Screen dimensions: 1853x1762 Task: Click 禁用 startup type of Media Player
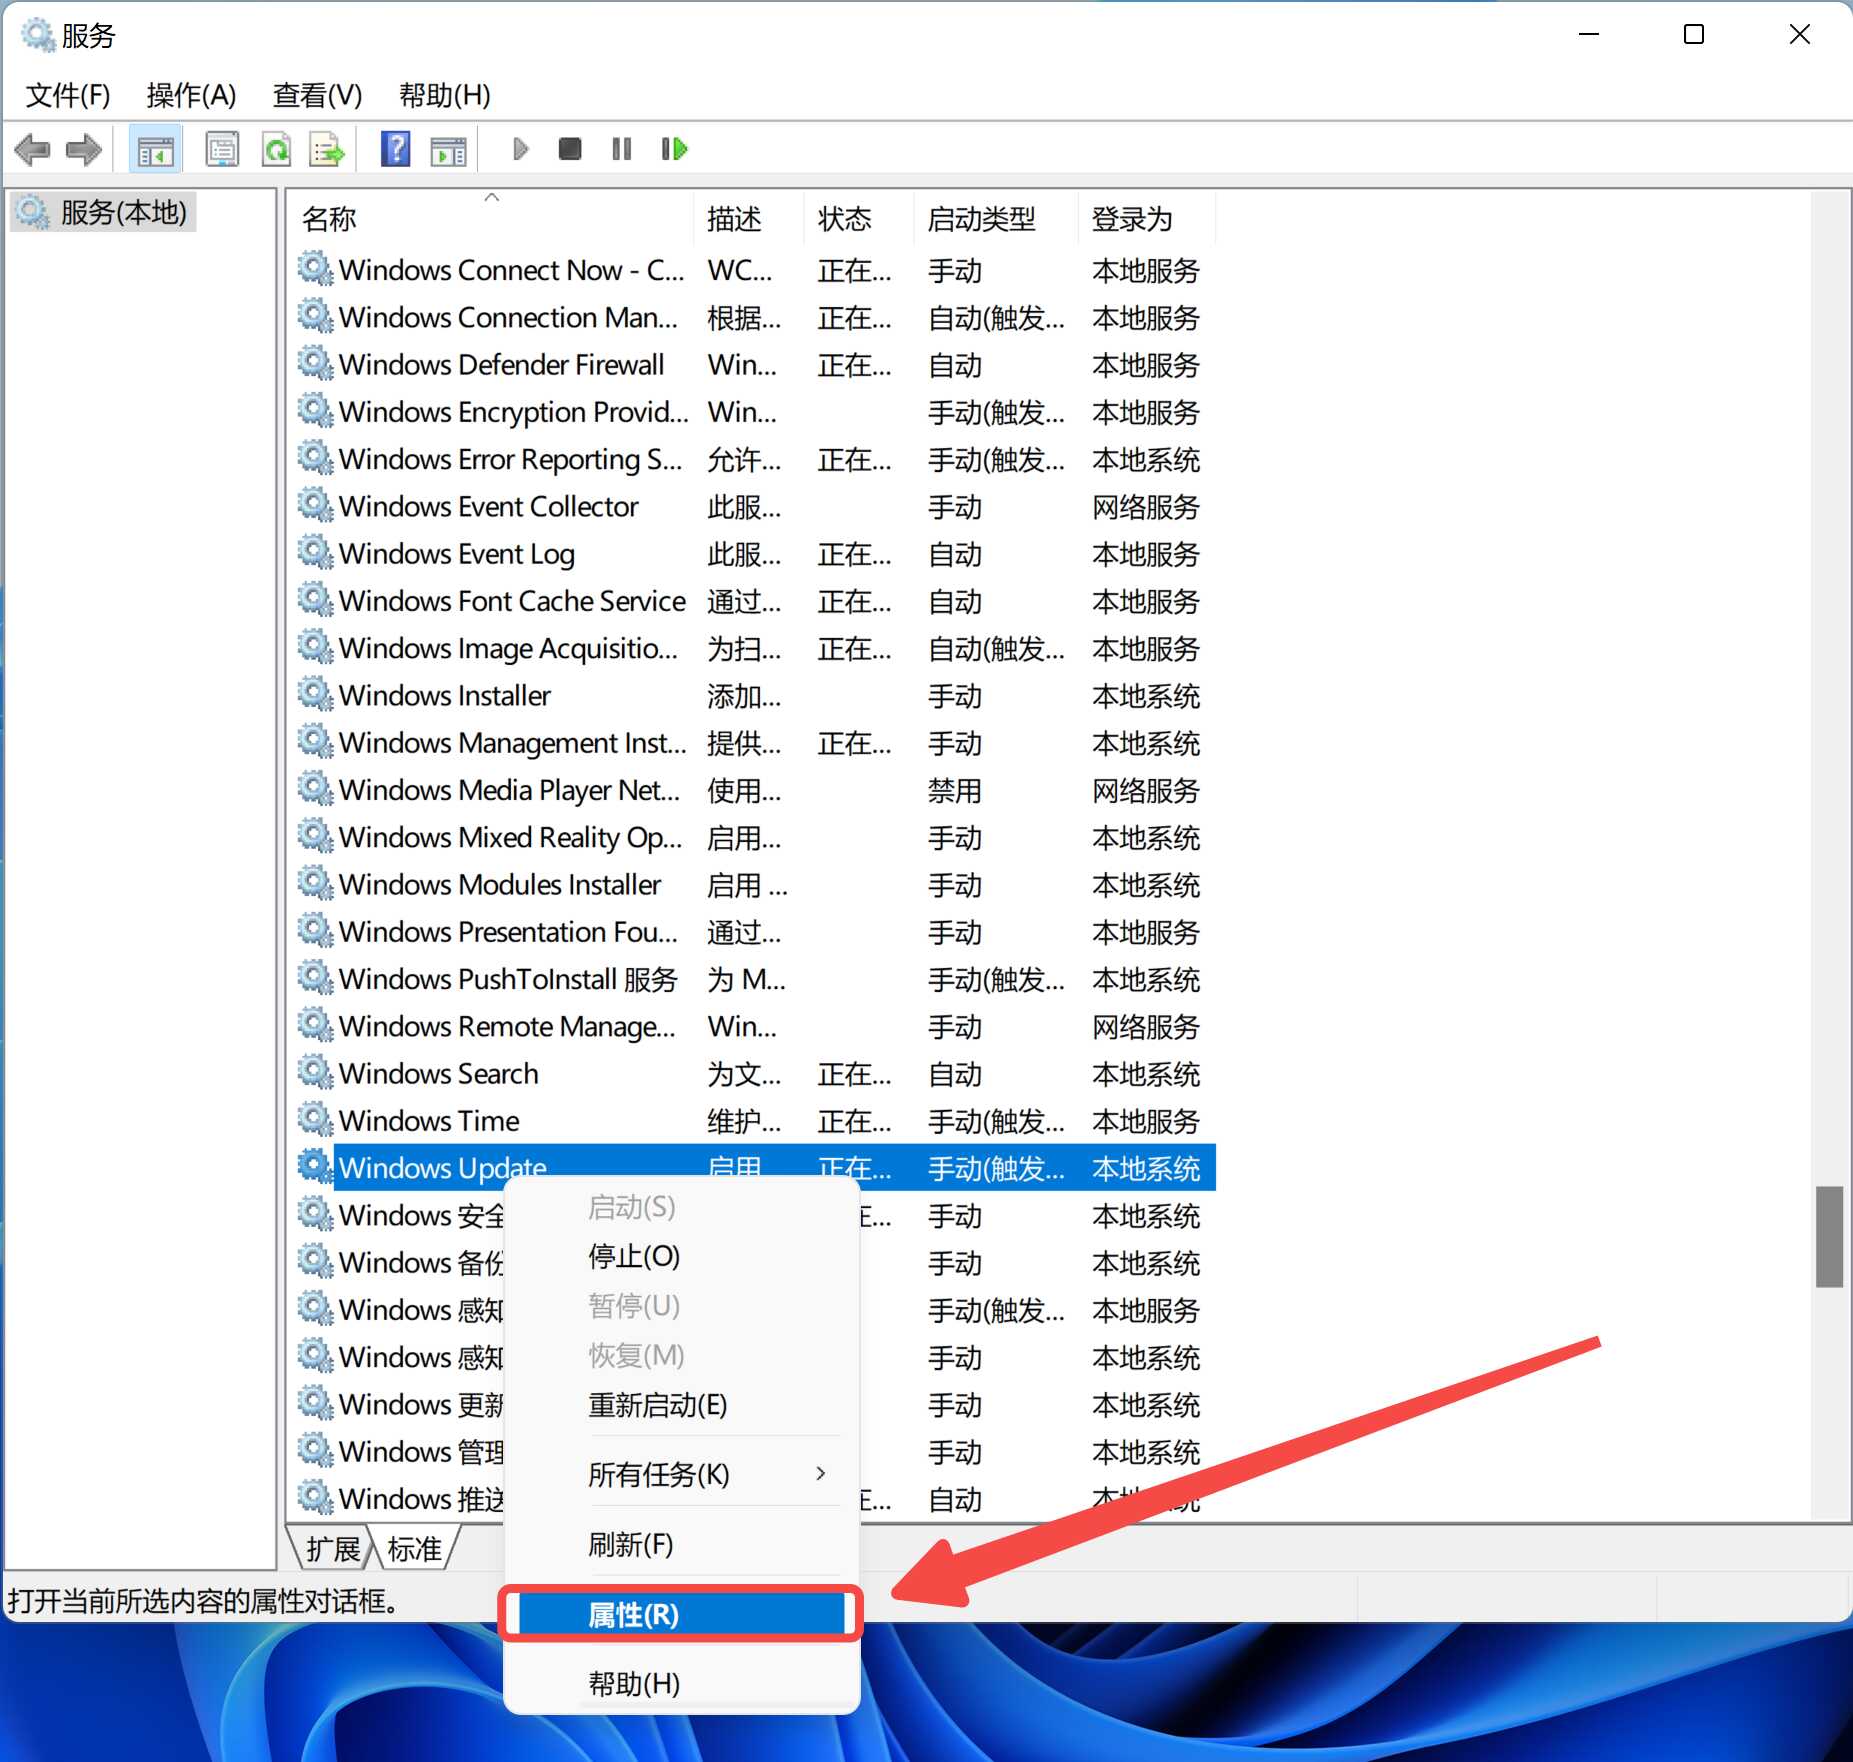coord(955,790)
